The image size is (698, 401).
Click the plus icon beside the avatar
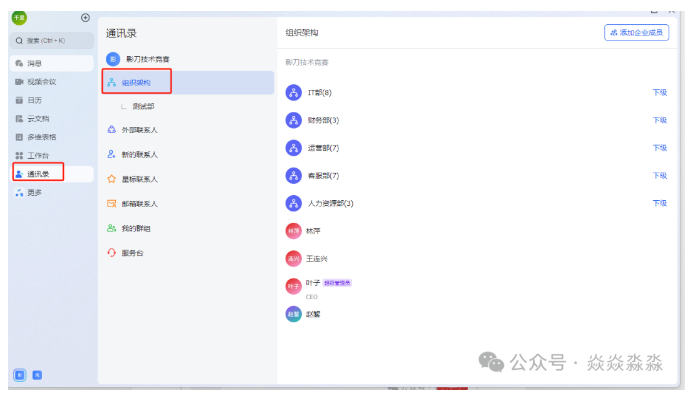(85, 18)
